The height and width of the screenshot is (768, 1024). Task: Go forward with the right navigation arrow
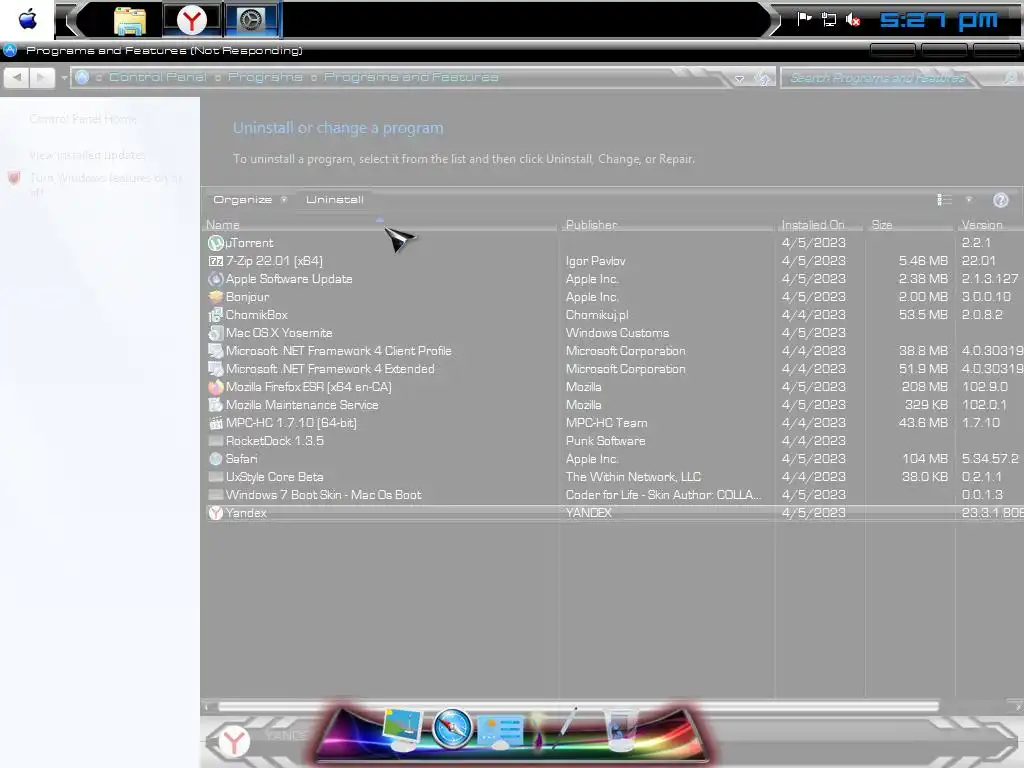point(41,77)
